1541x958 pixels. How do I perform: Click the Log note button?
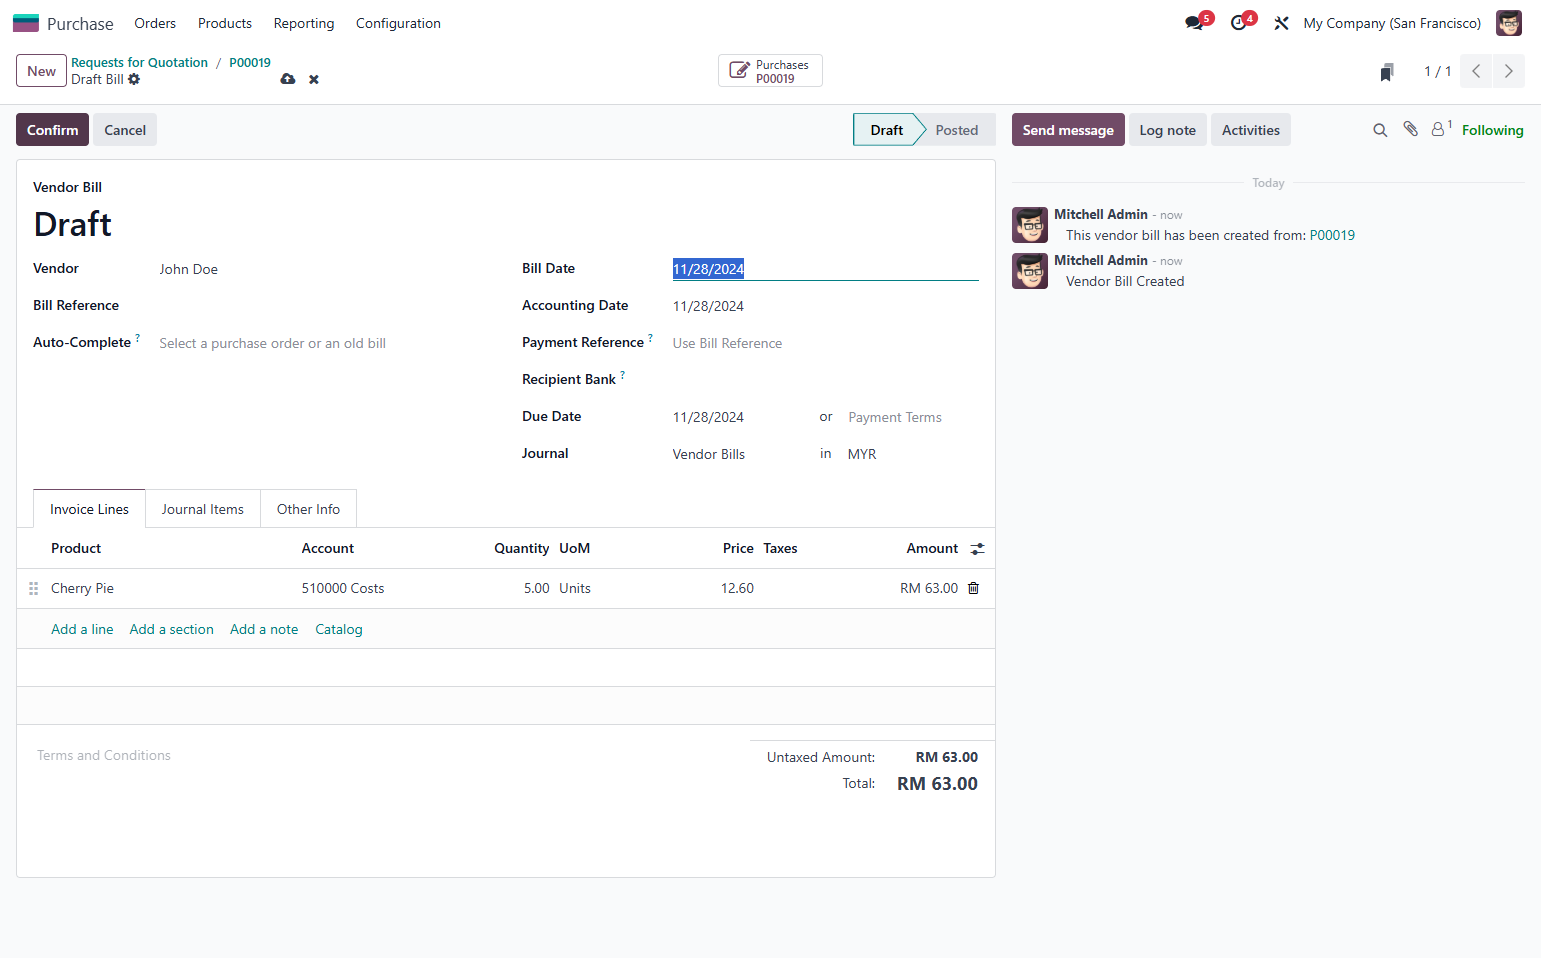1167,130
